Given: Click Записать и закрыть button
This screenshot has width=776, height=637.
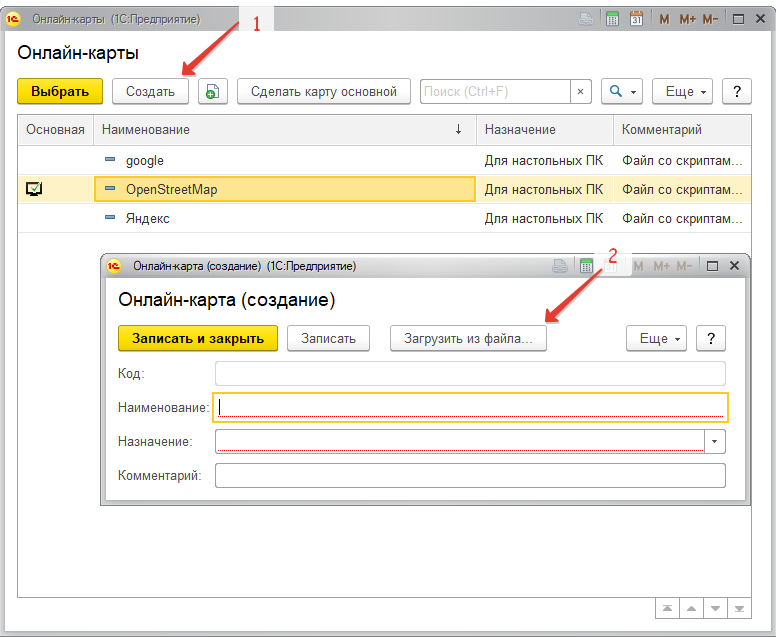Looking at the screenshot, I should [x=198, y=339].
